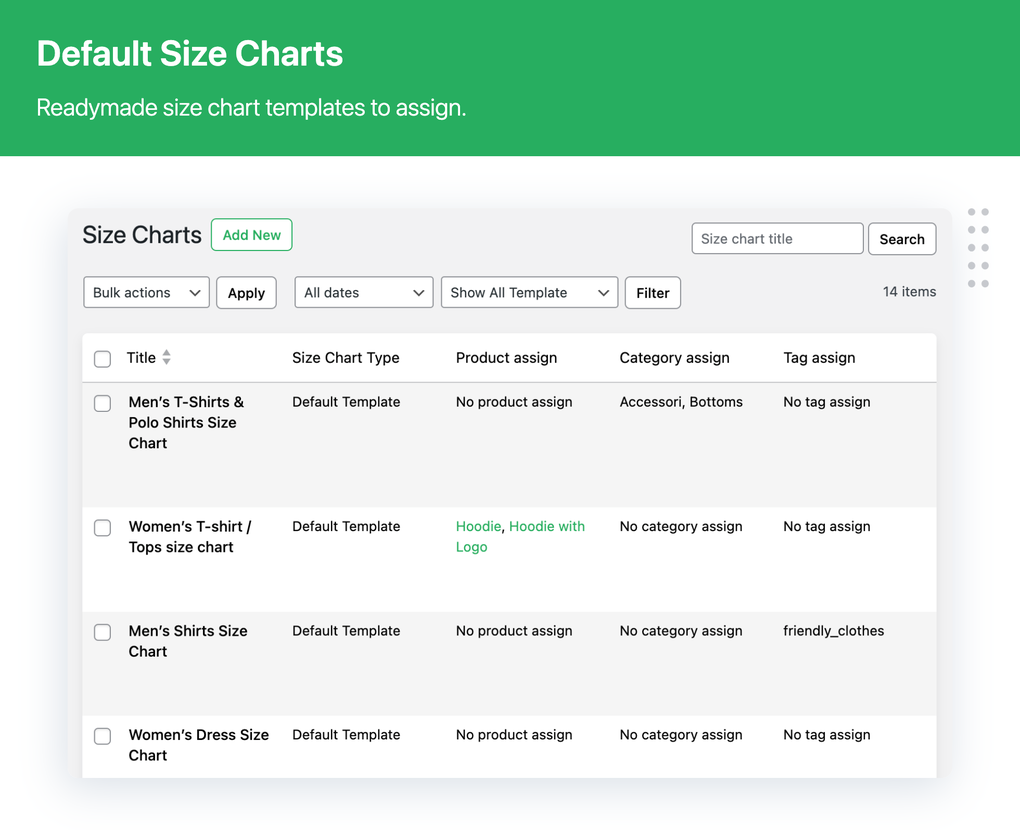
Task: Select the Women's Dress Size Chart title
Action: (x=198, y=745)
